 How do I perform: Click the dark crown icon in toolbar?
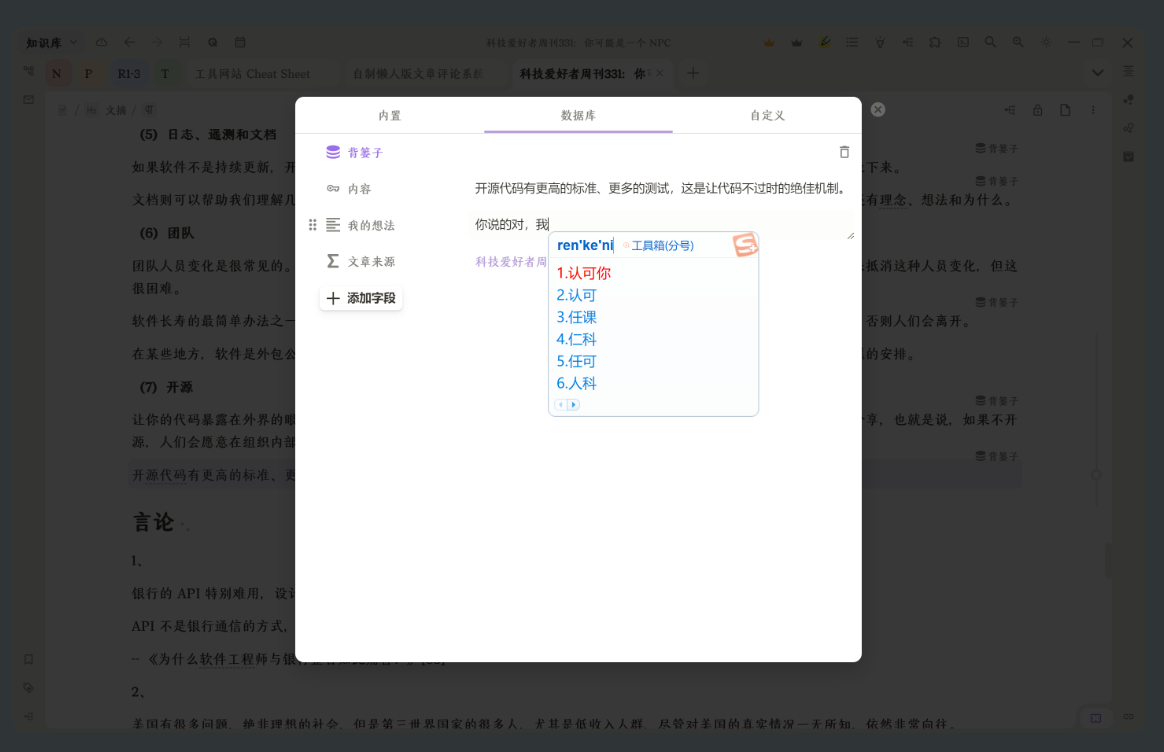point(797,42)
